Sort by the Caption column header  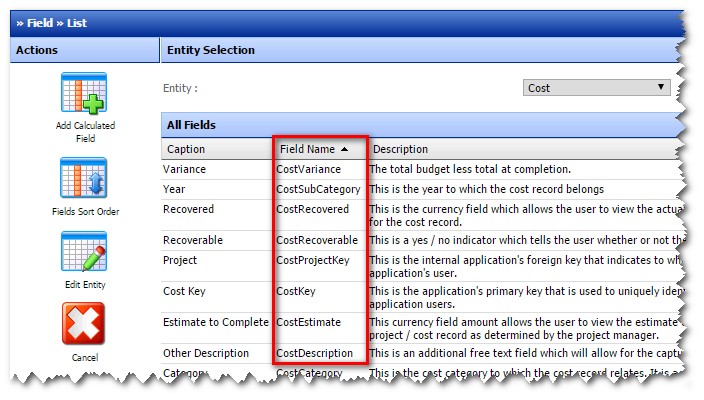click(186, 149)
